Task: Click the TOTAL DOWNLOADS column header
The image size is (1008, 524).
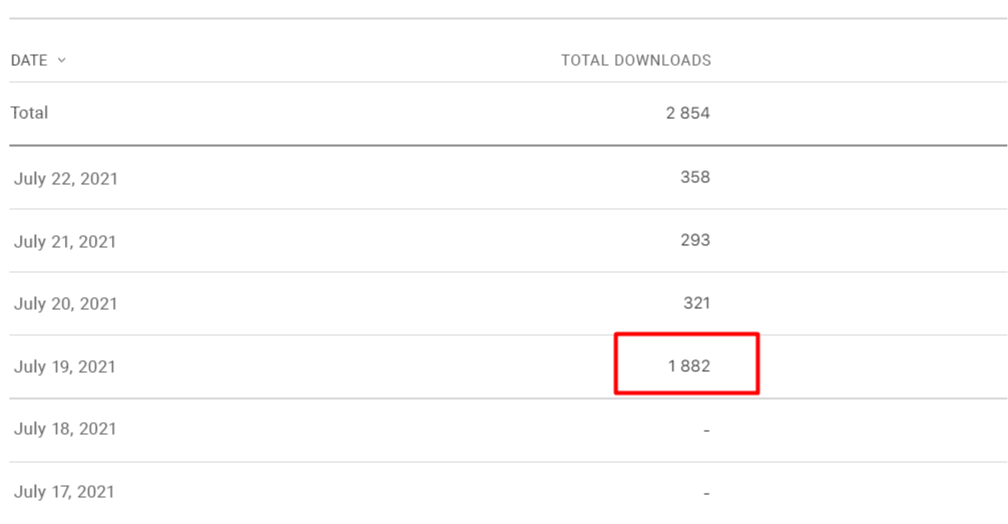Action: pyautogui.click(x=636, y=60)
